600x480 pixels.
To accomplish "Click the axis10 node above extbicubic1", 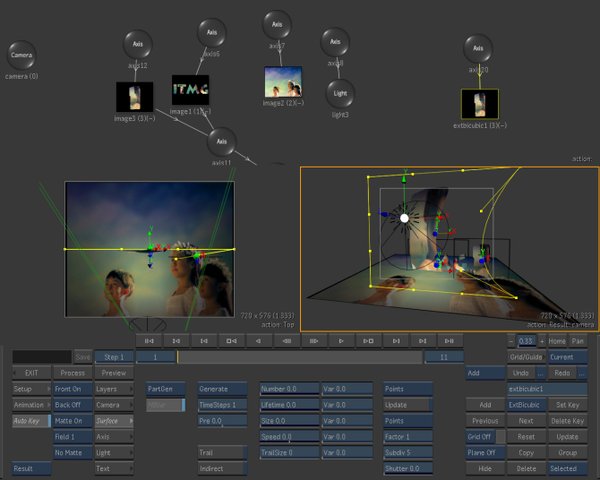I will (478, 48).
